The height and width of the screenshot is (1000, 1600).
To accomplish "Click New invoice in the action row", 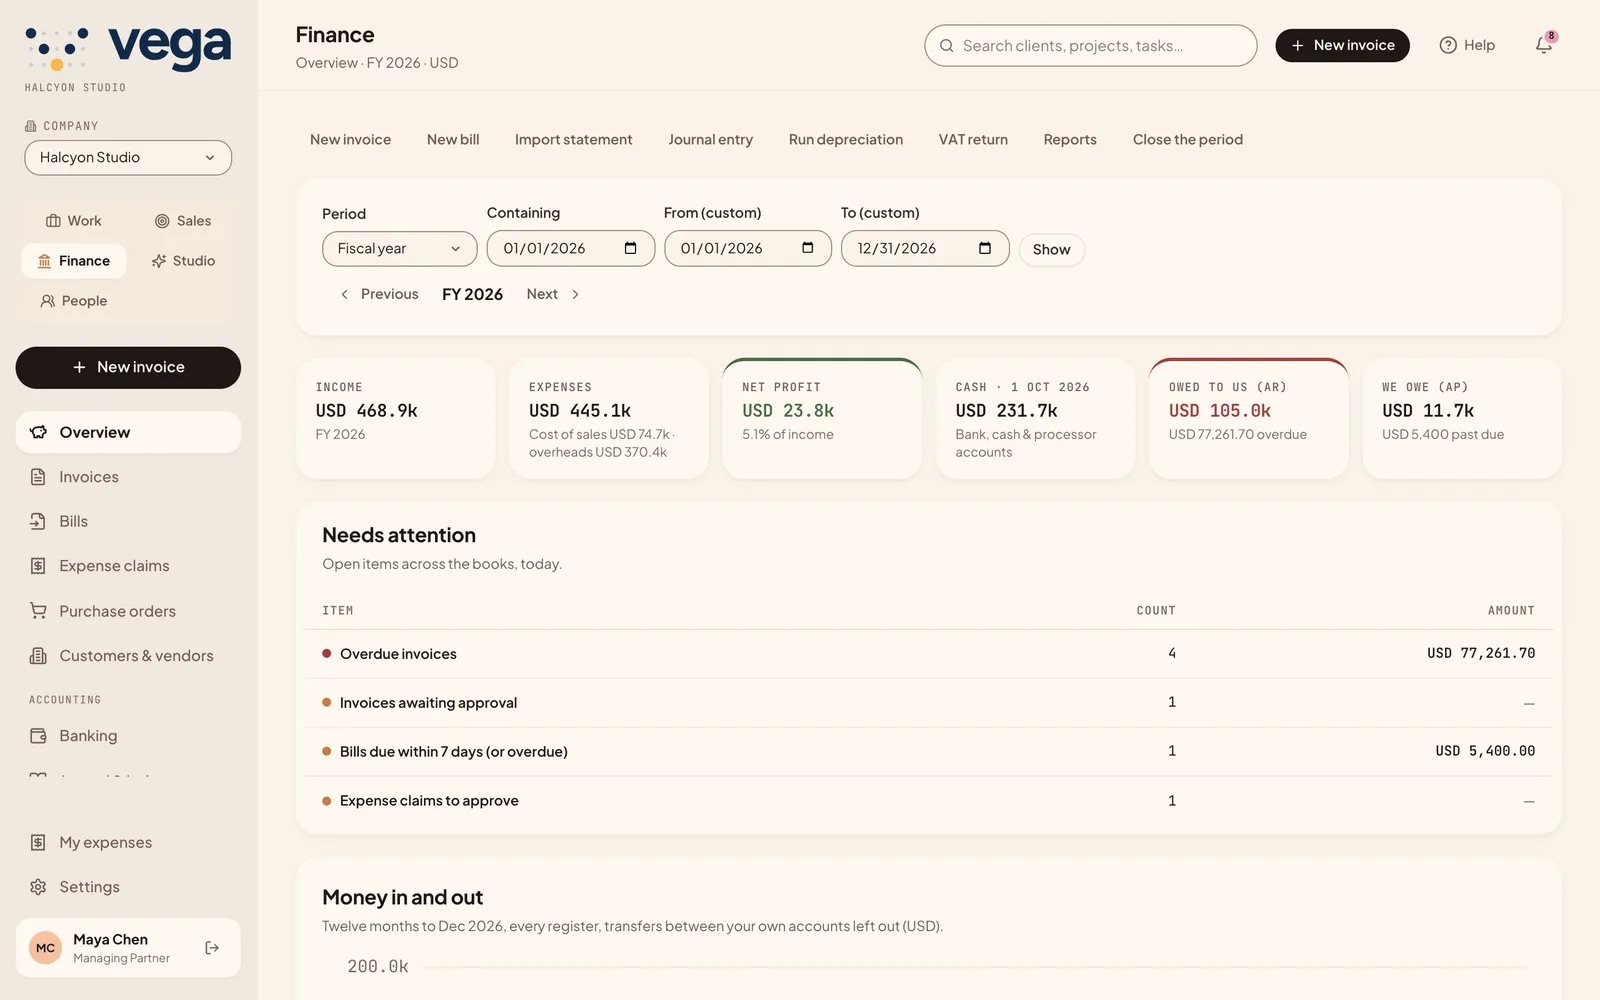I will coord(350,140).
